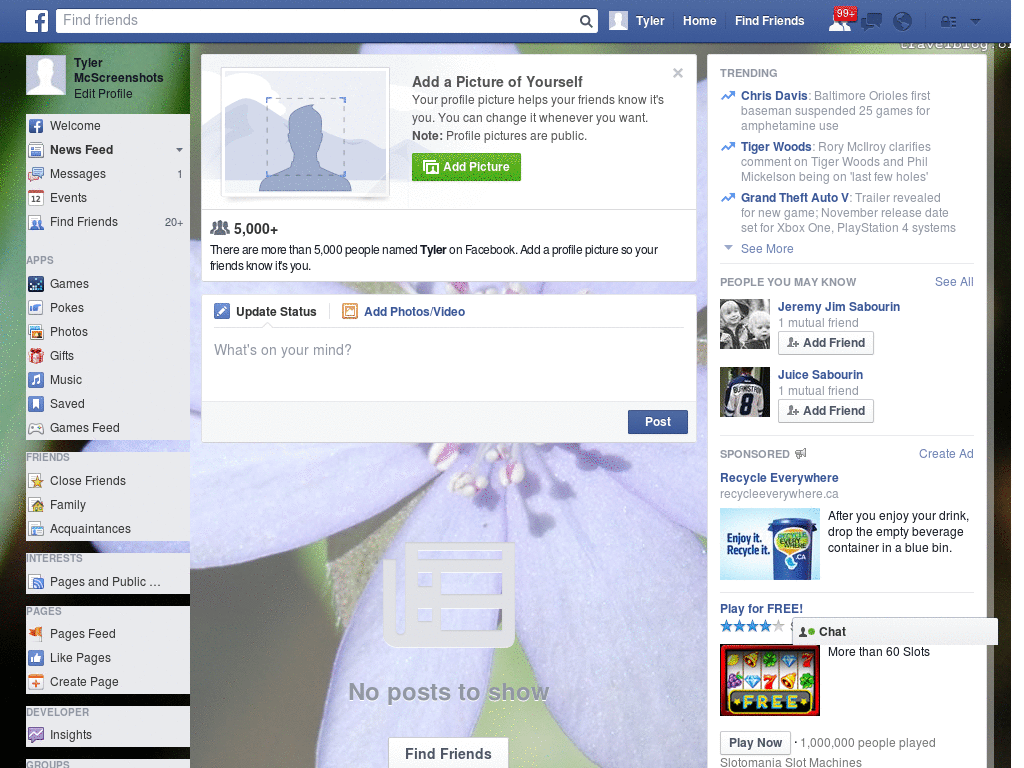Open Tyler profile from top bar
The width and height of the screenshot is (1024, 768).
(x=650, y=21)
